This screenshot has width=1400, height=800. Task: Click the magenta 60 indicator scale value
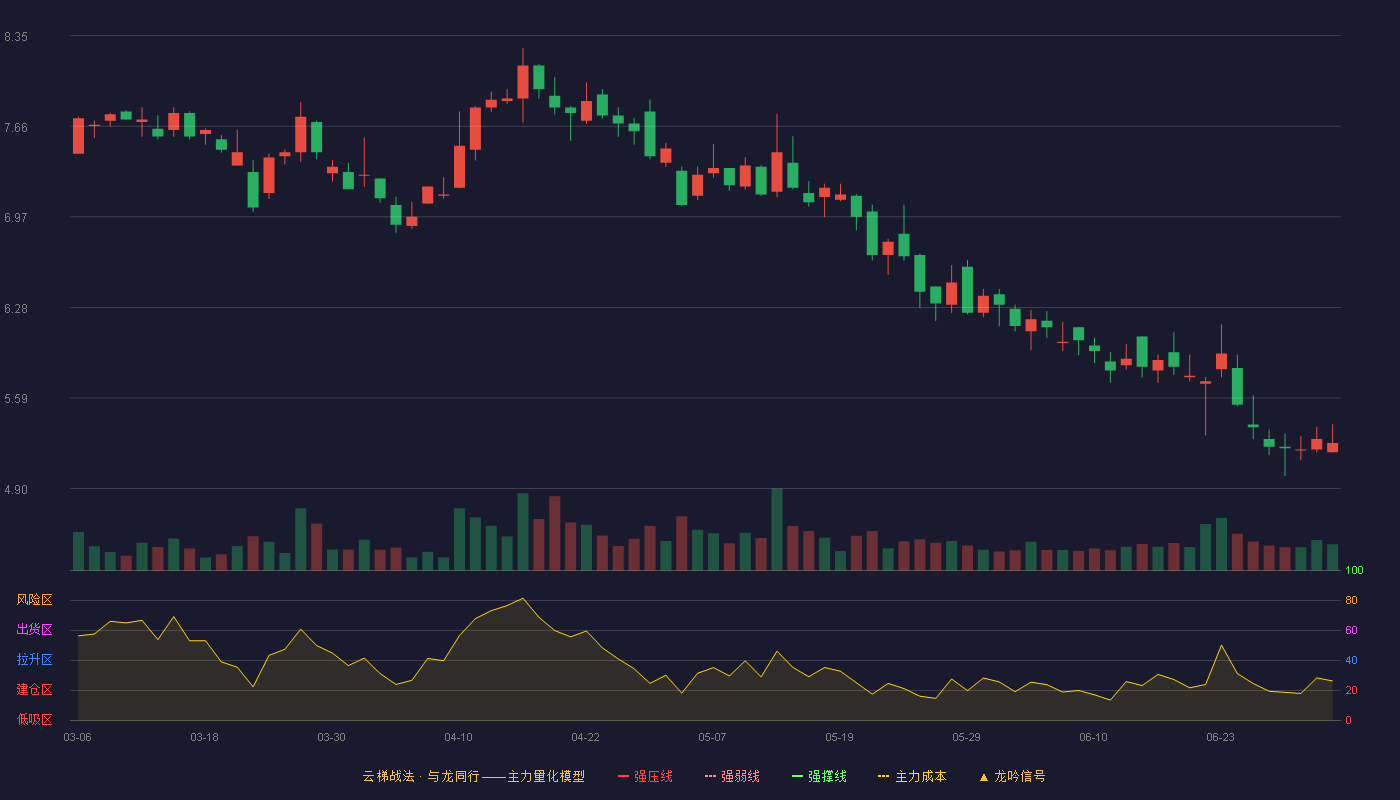coord(1351,631)
